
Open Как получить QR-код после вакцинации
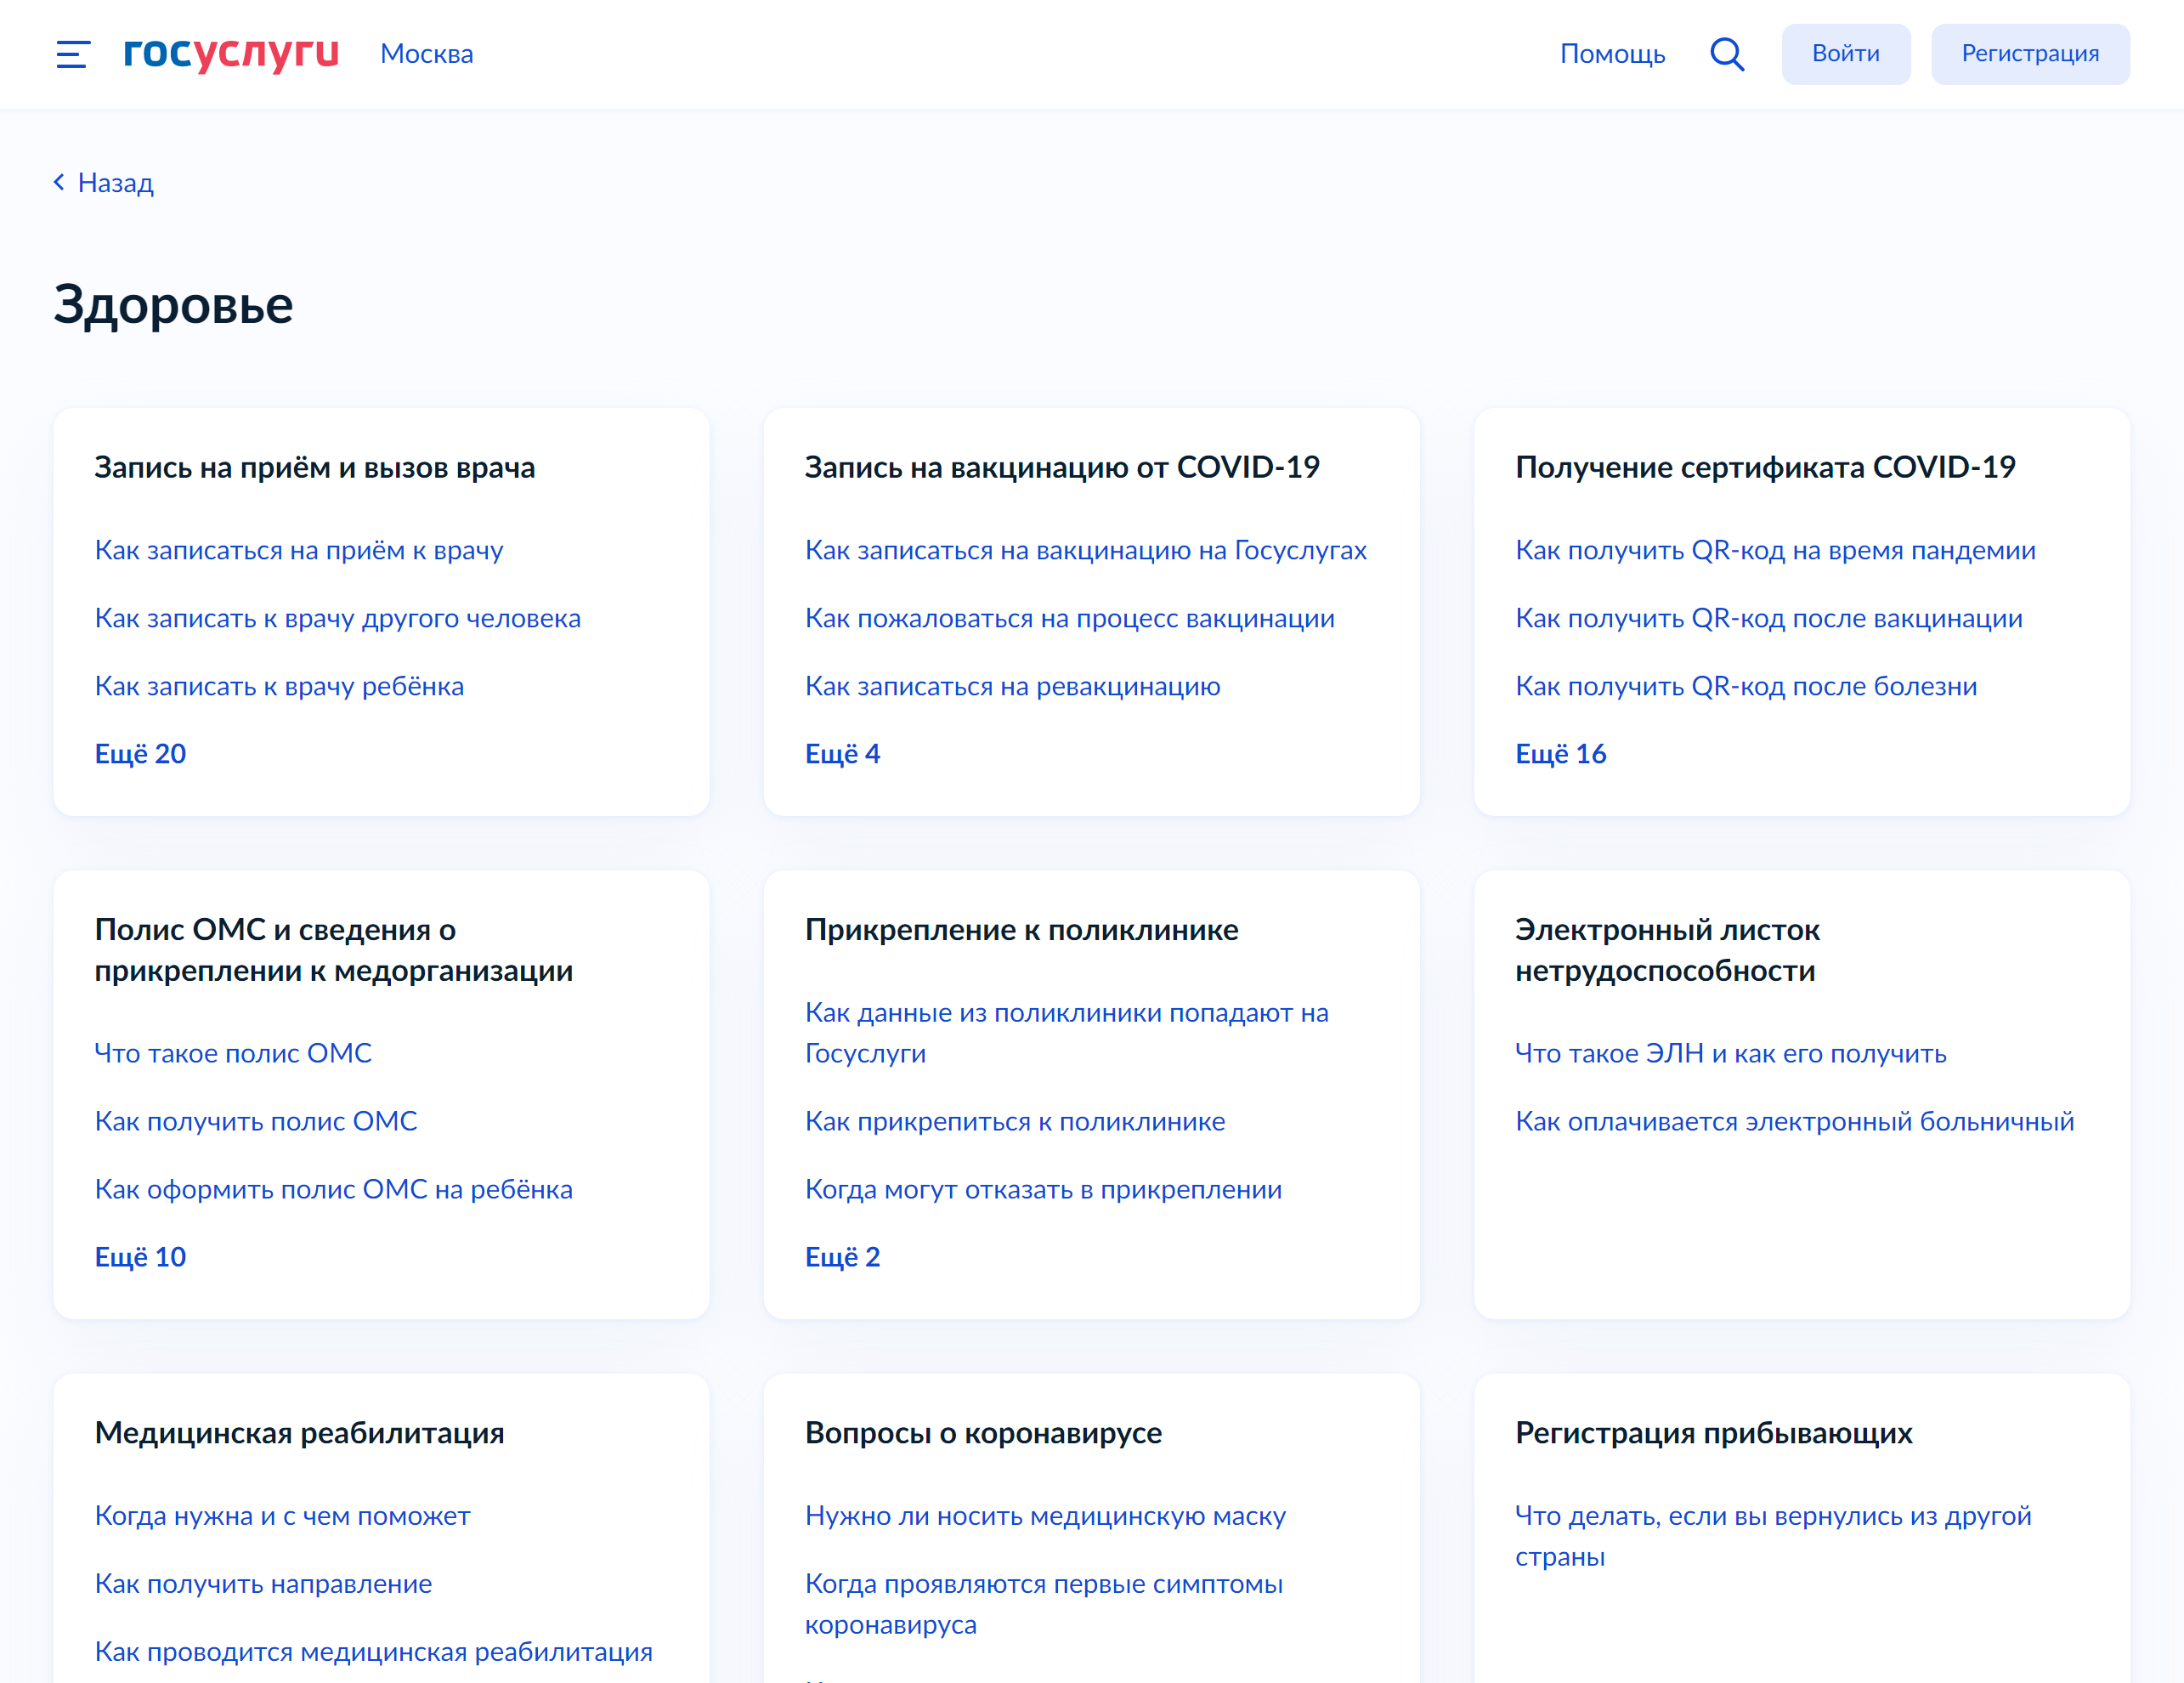coord(1768,618)
